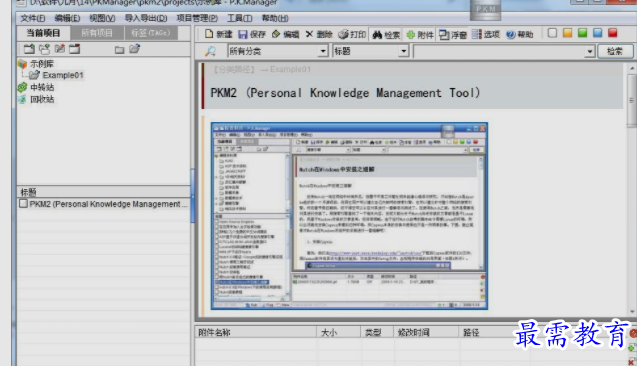This screenshot has height=366, width=637.
Task: Click the 检索 search button
Action: (x=615, y=51)
